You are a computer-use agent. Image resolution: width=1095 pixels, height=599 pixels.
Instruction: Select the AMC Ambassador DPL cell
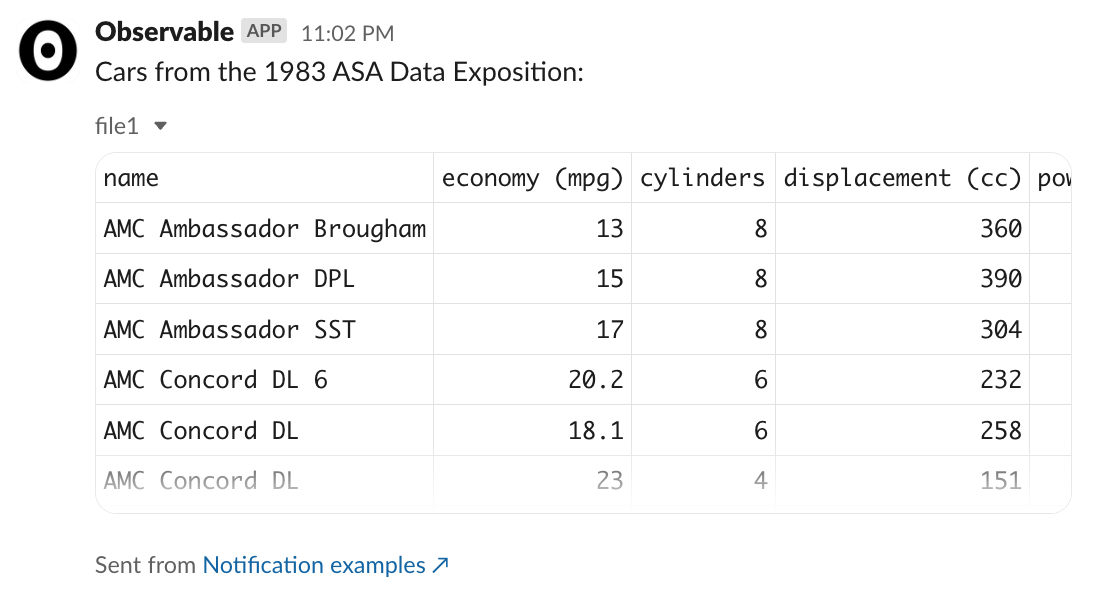(229, 279)
